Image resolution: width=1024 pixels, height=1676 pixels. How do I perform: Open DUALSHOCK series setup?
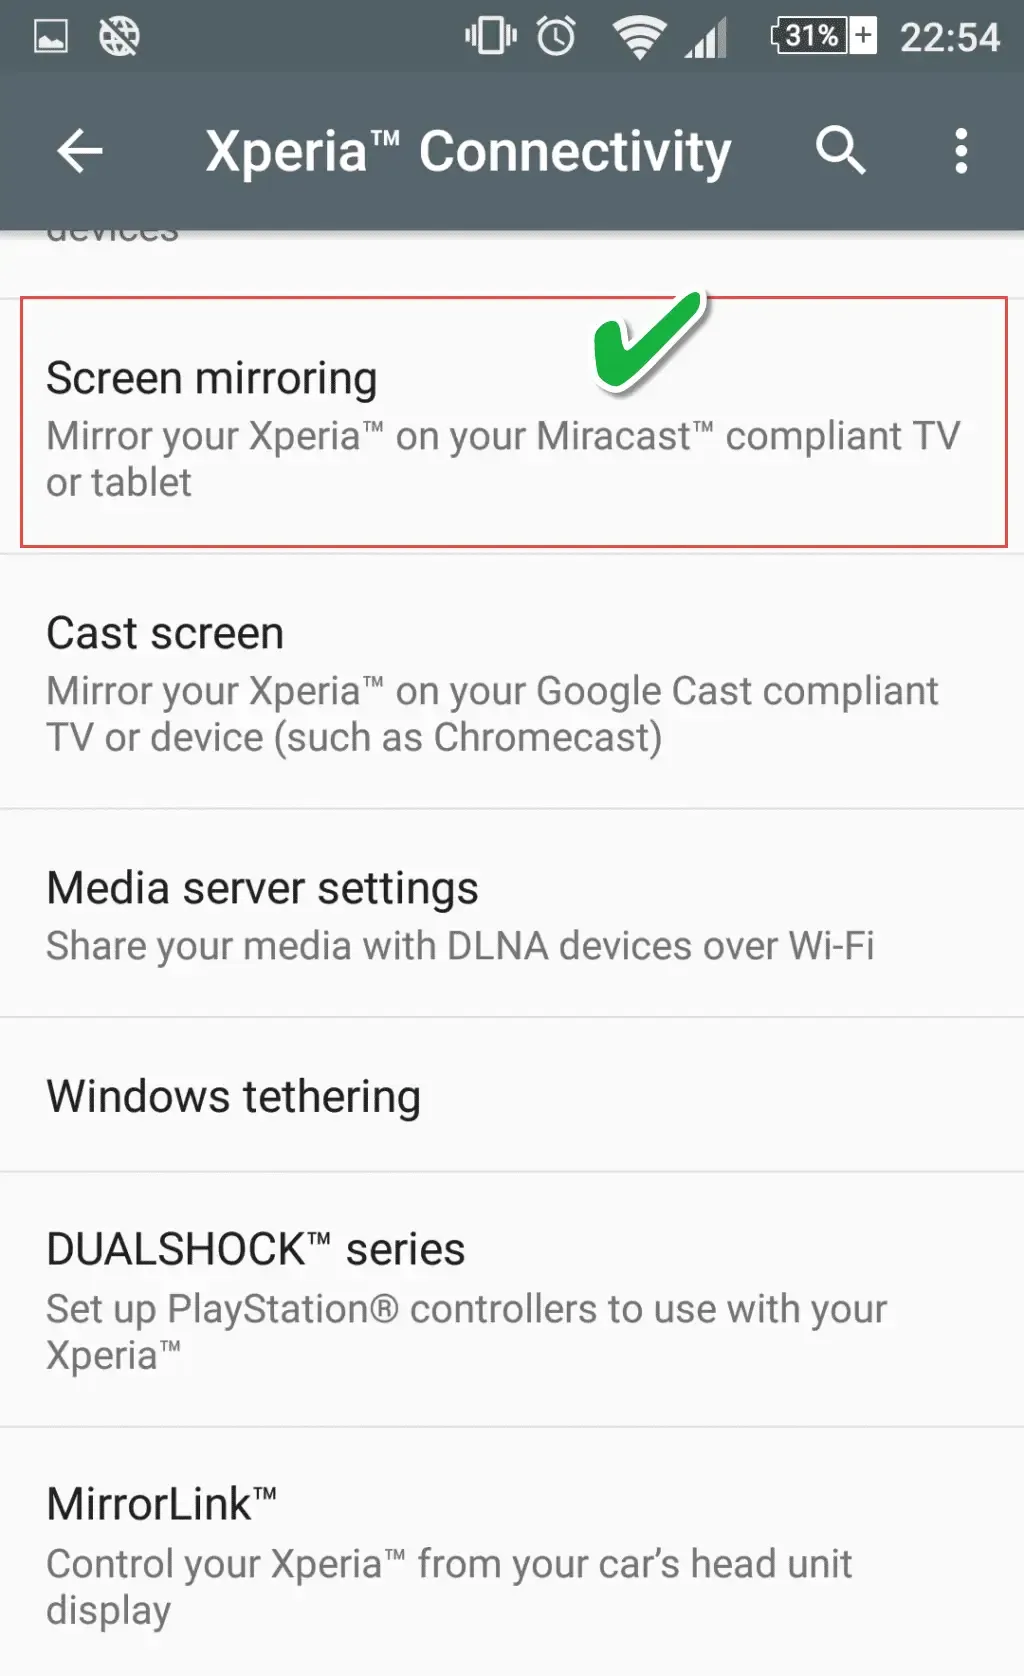(512, 1299)
